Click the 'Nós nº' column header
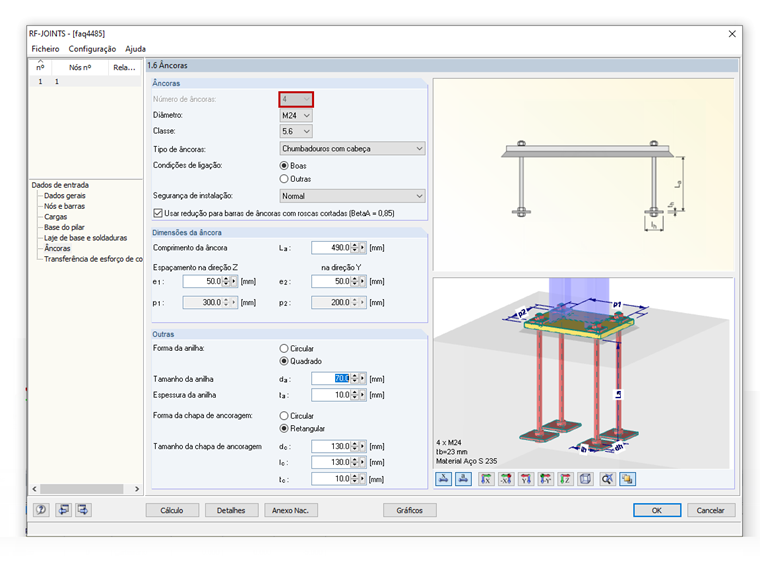This screenshot has width=760, height=570. tap(80, 67)
